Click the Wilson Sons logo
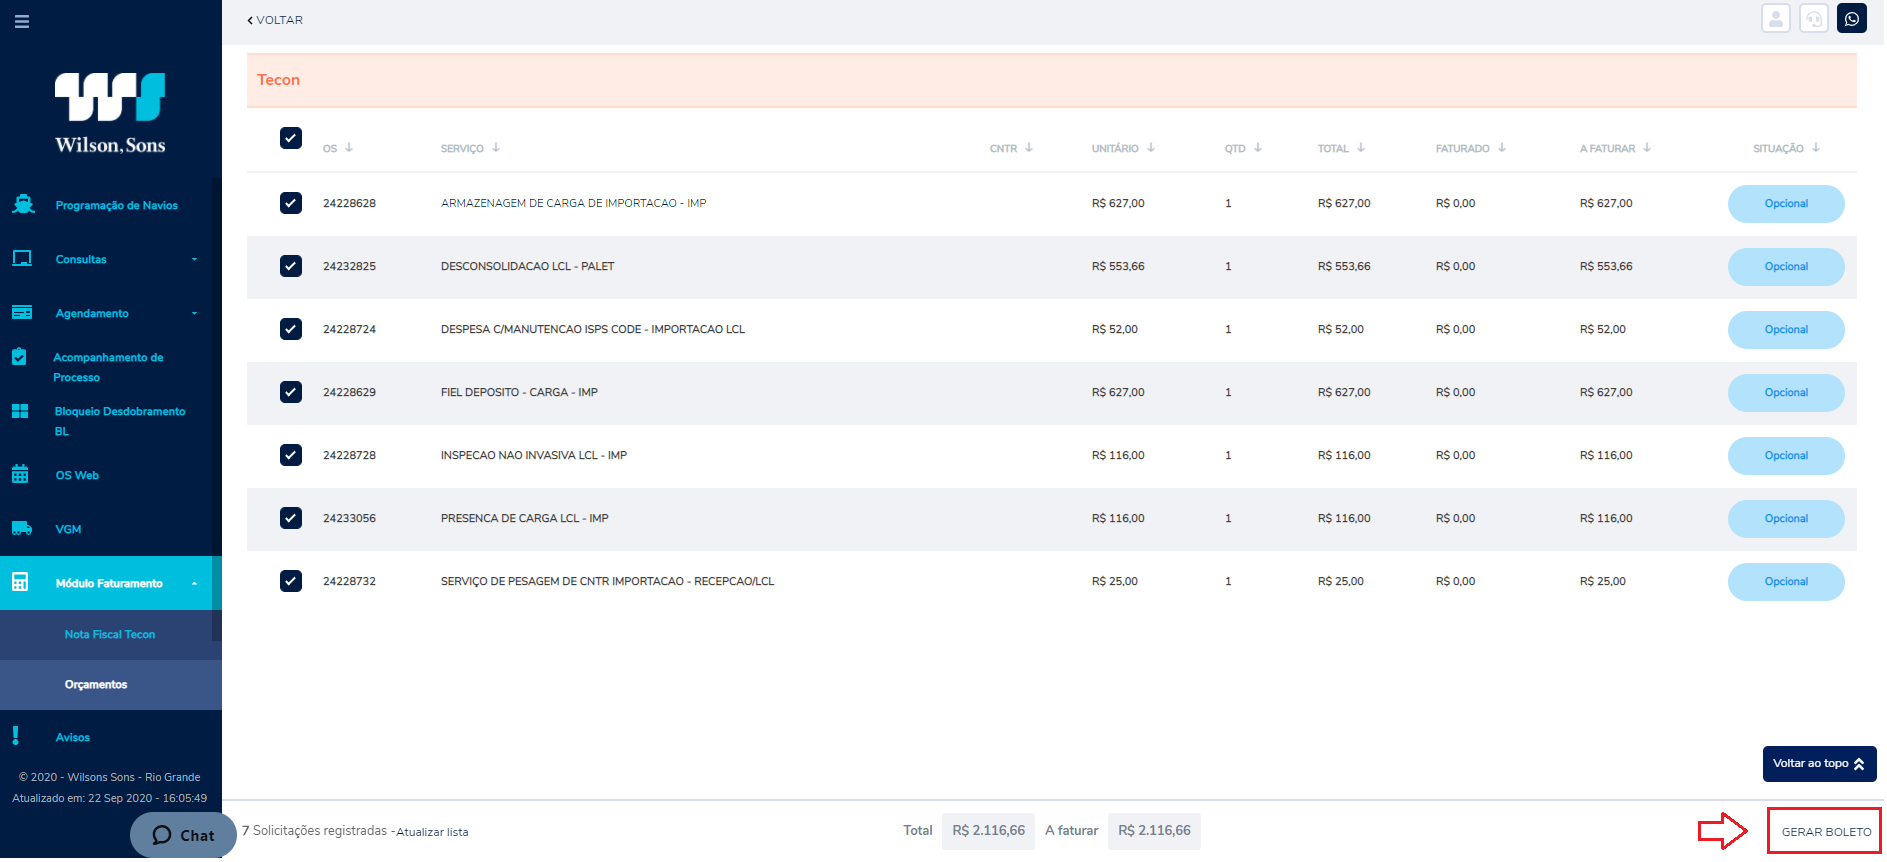The image size is (1887, 862). (110, 114)
